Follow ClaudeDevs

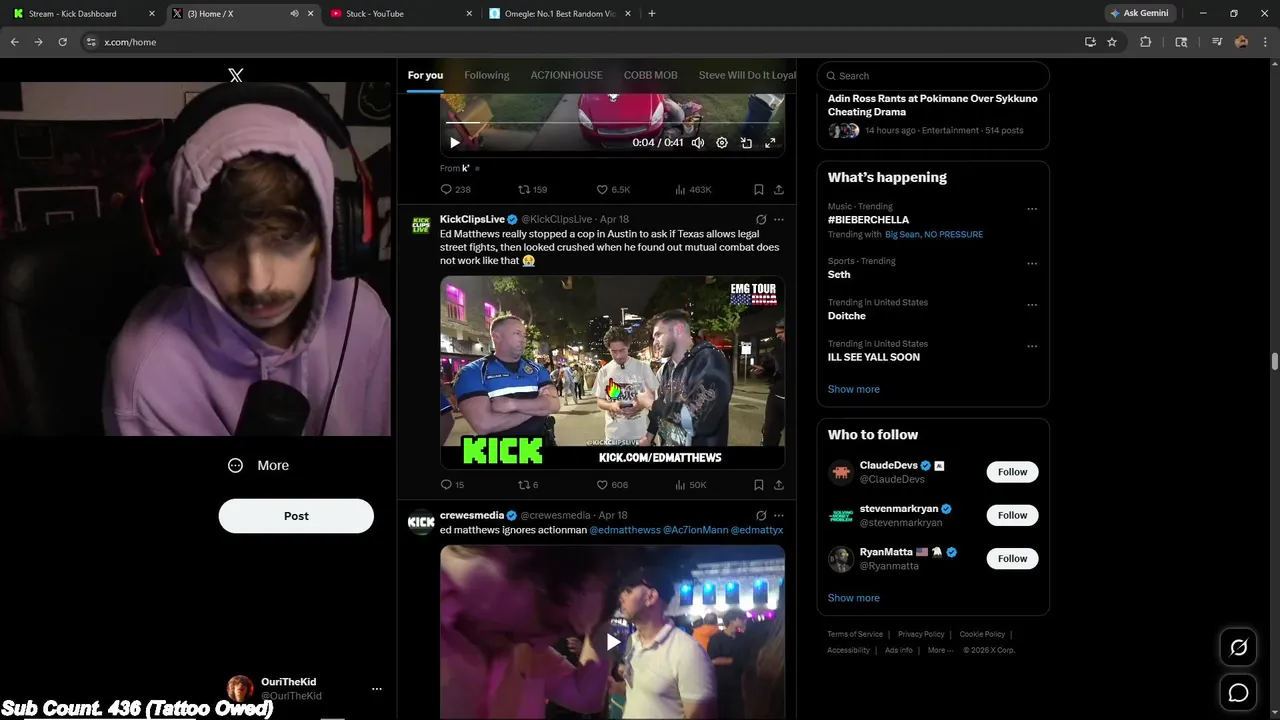click(x=1012, y=472)
